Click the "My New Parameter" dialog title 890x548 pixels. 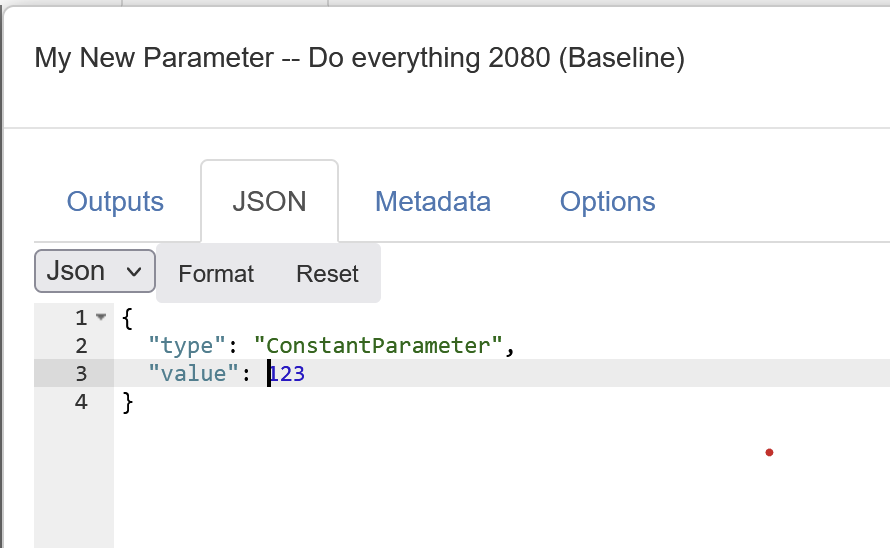359,58
